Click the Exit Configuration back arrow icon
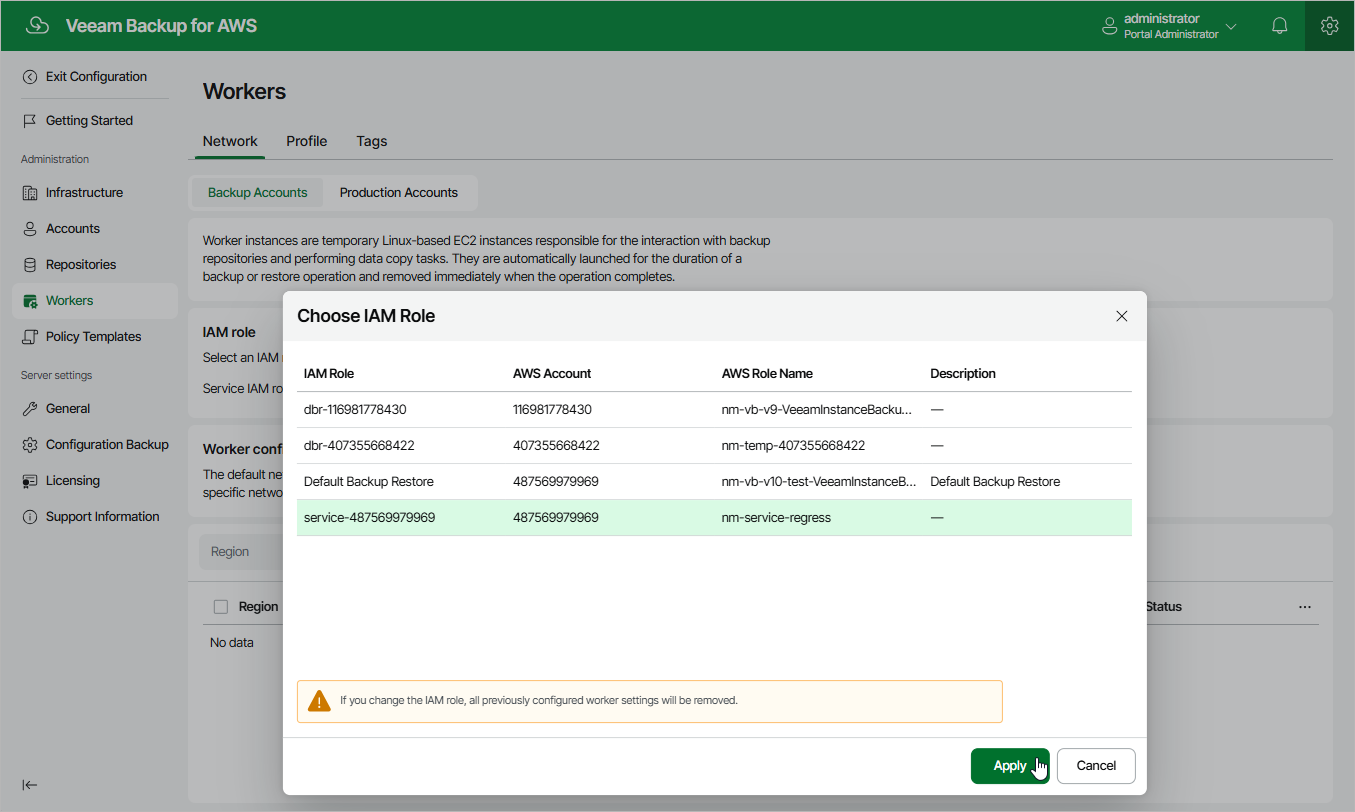 tap(30, 77)
